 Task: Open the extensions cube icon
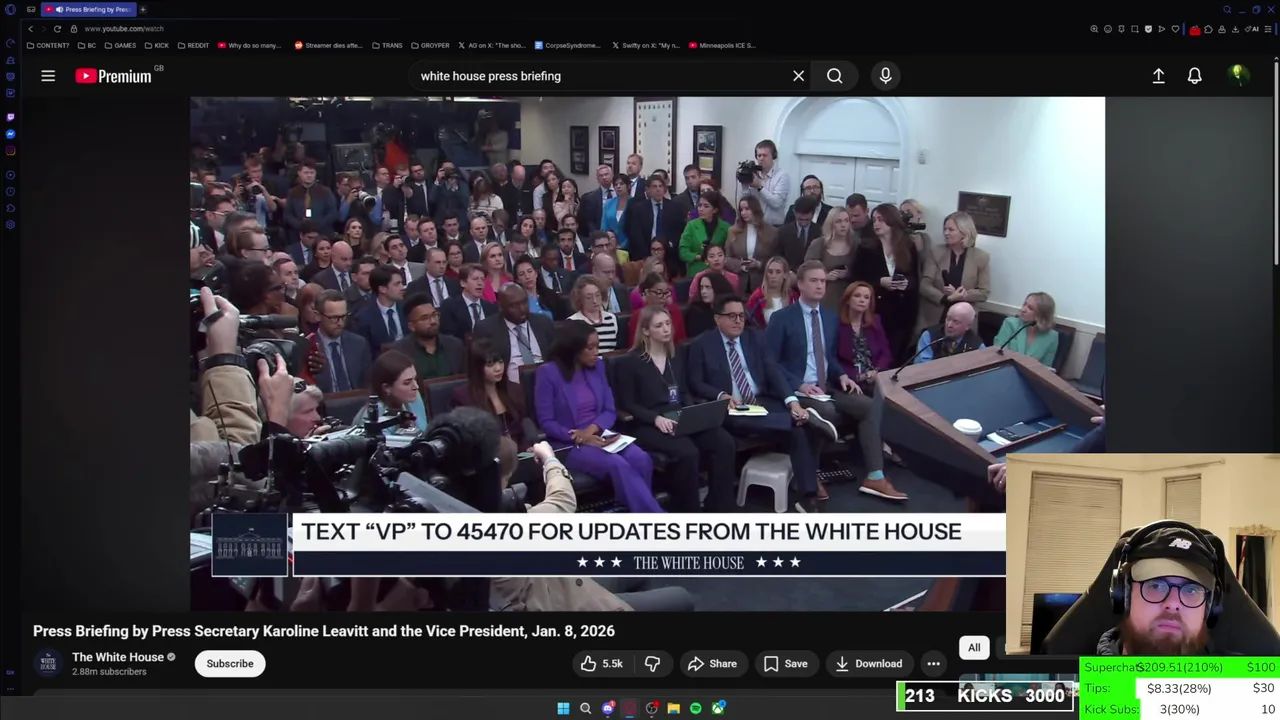coord(1208,29)
